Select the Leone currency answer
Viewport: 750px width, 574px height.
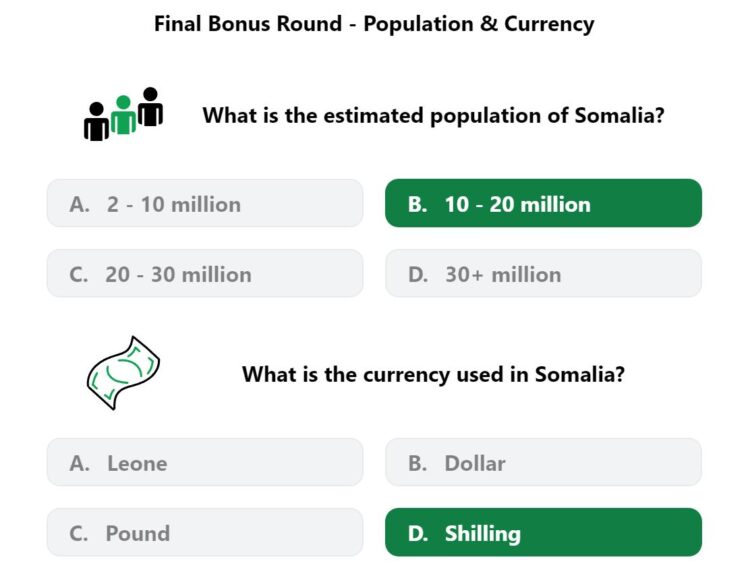pos(205,463)
